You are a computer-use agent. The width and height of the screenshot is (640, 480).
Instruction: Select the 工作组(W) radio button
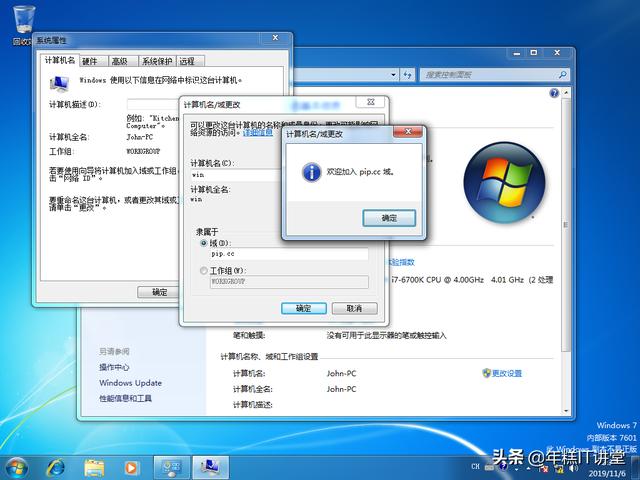pos(204,271)
